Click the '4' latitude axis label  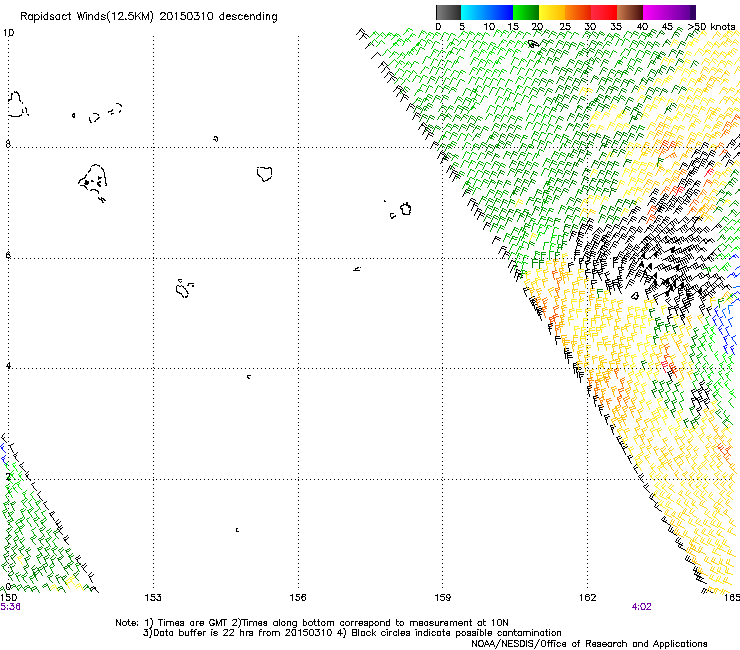pos(8,365)
